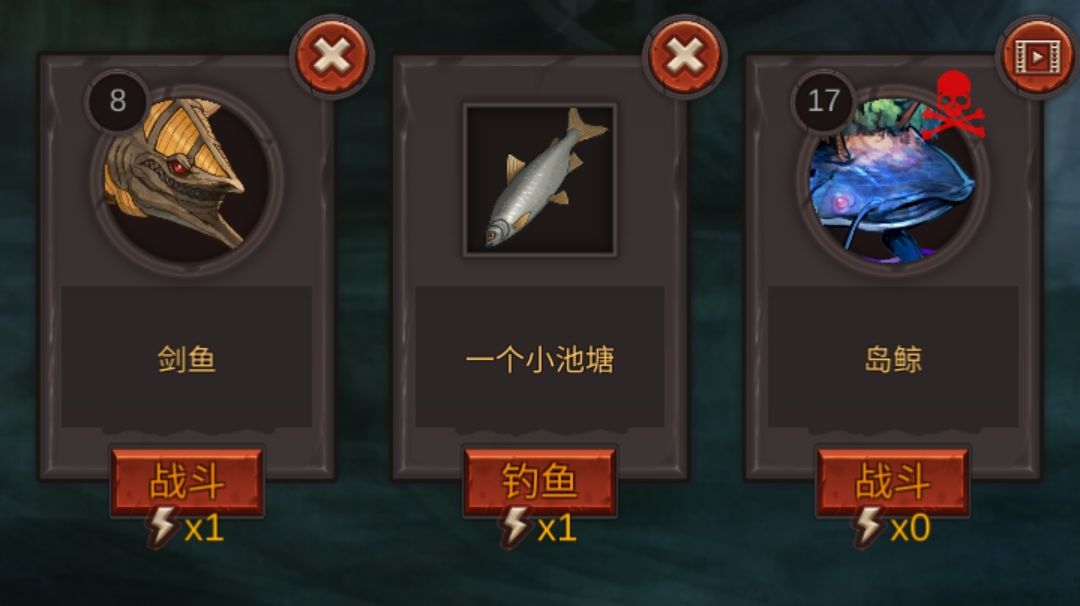Click the swordfish monster portrait
Screen dimensions: 1080x606
click(187, 180)
